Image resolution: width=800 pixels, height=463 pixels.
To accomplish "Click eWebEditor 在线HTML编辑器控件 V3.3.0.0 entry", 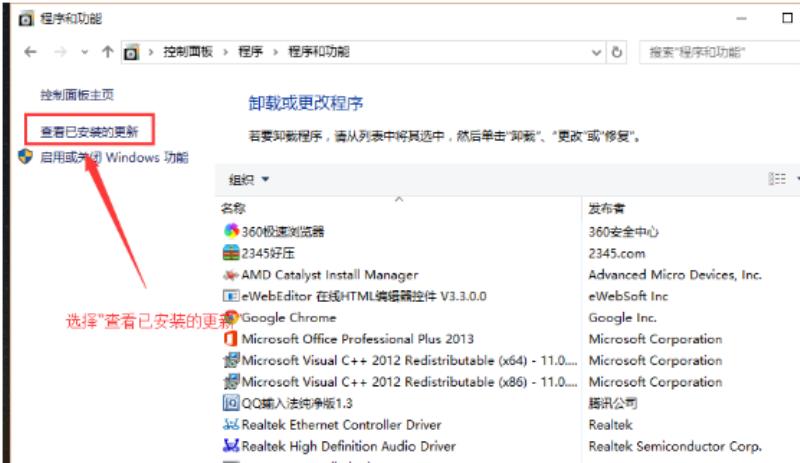I will coord(364,296).
